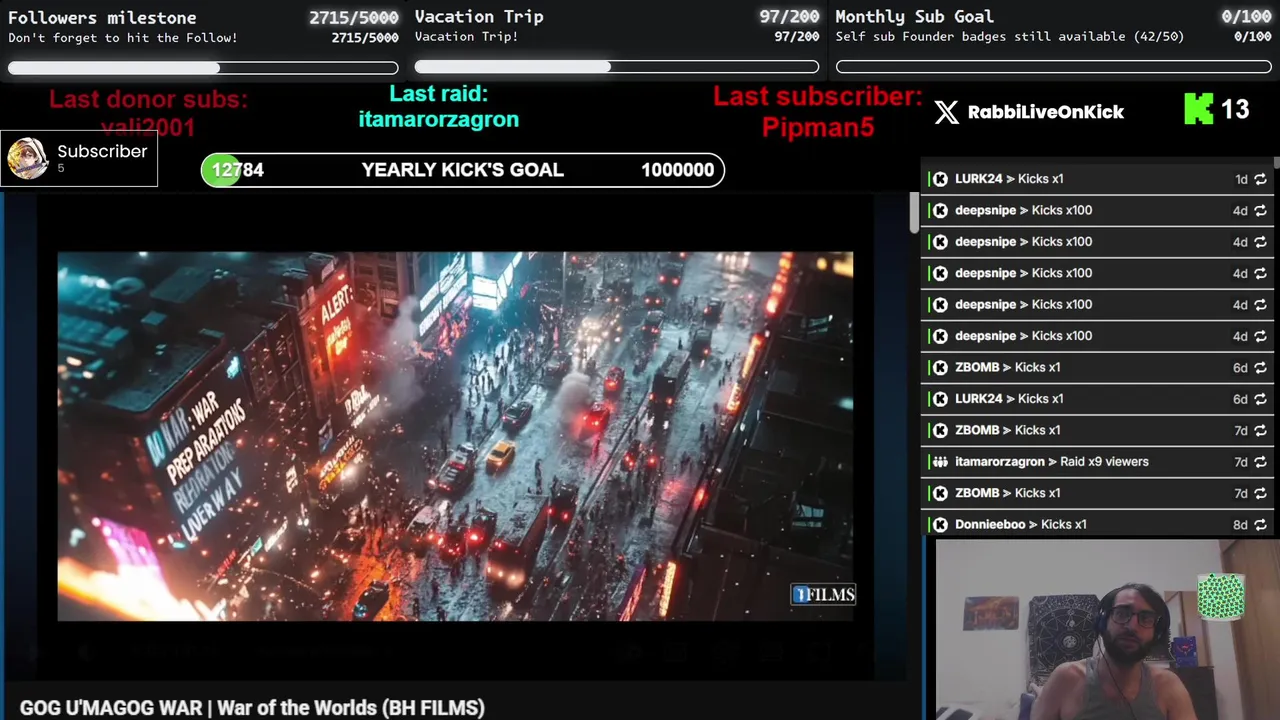The image size is (1280, 720).
Task: Click the Pipman5 last subscriber name
Action: 818,127
